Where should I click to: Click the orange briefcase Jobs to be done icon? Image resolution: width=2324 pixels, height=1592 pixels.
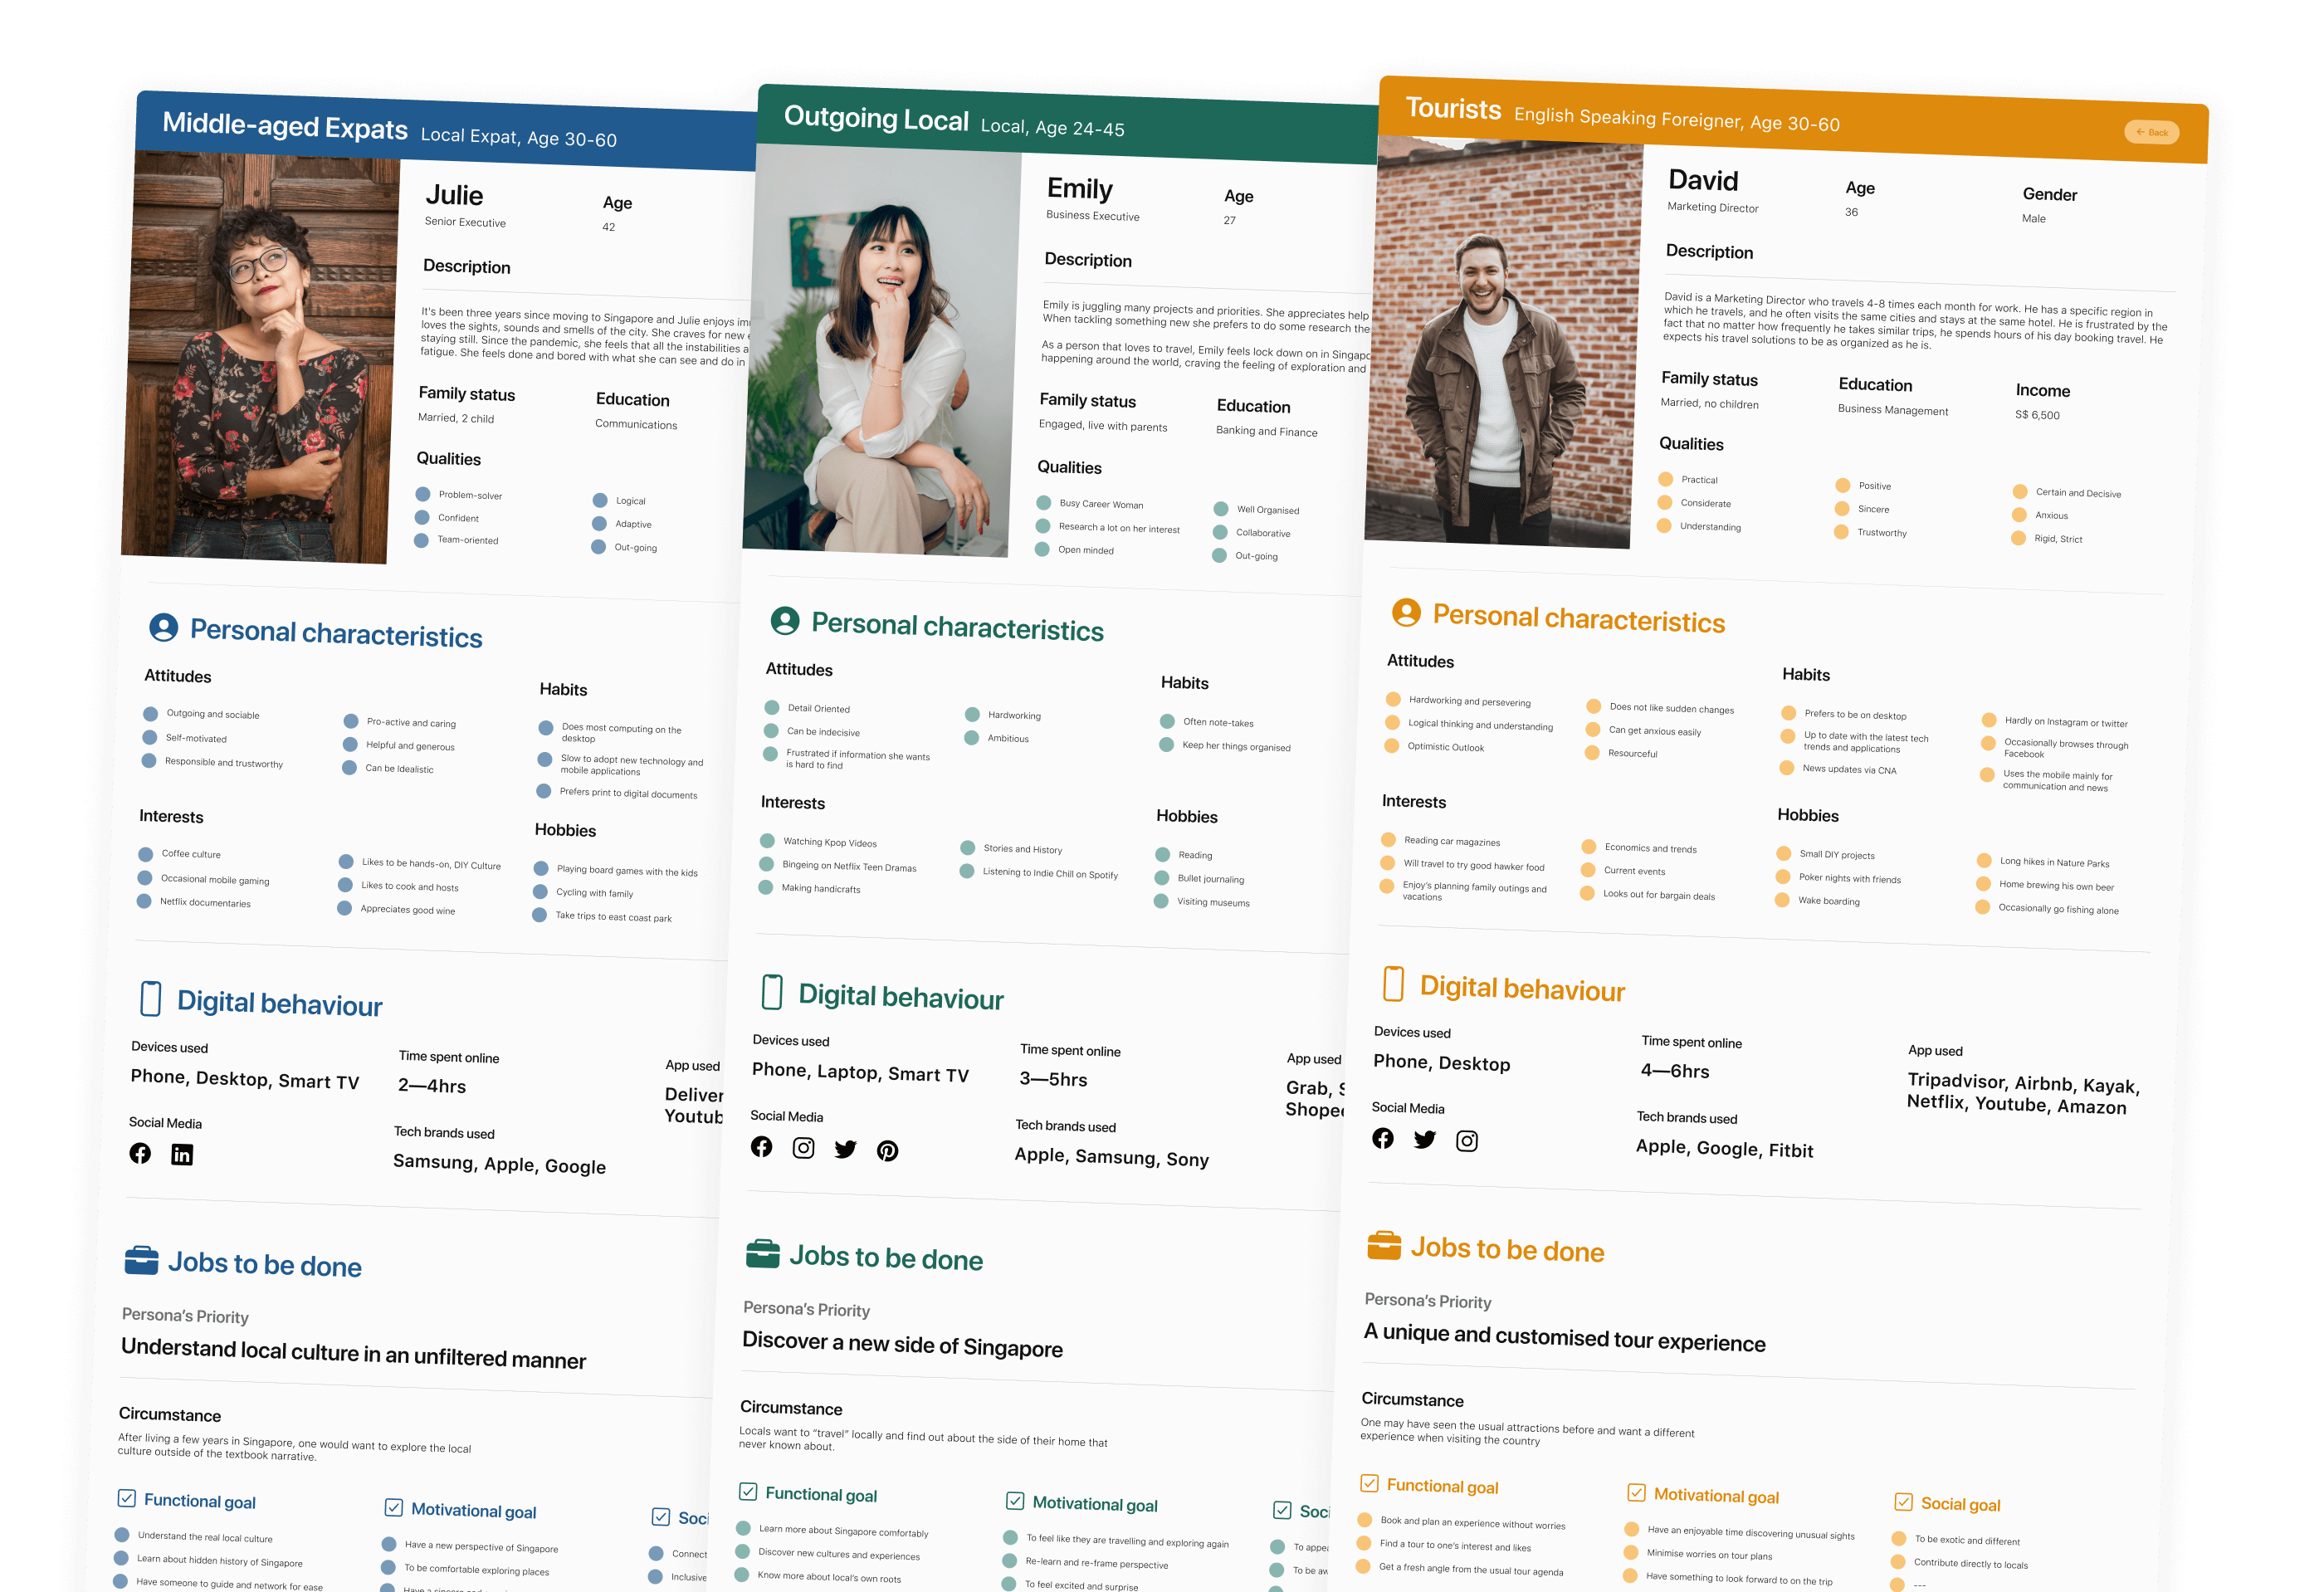pos(1384,1246)
